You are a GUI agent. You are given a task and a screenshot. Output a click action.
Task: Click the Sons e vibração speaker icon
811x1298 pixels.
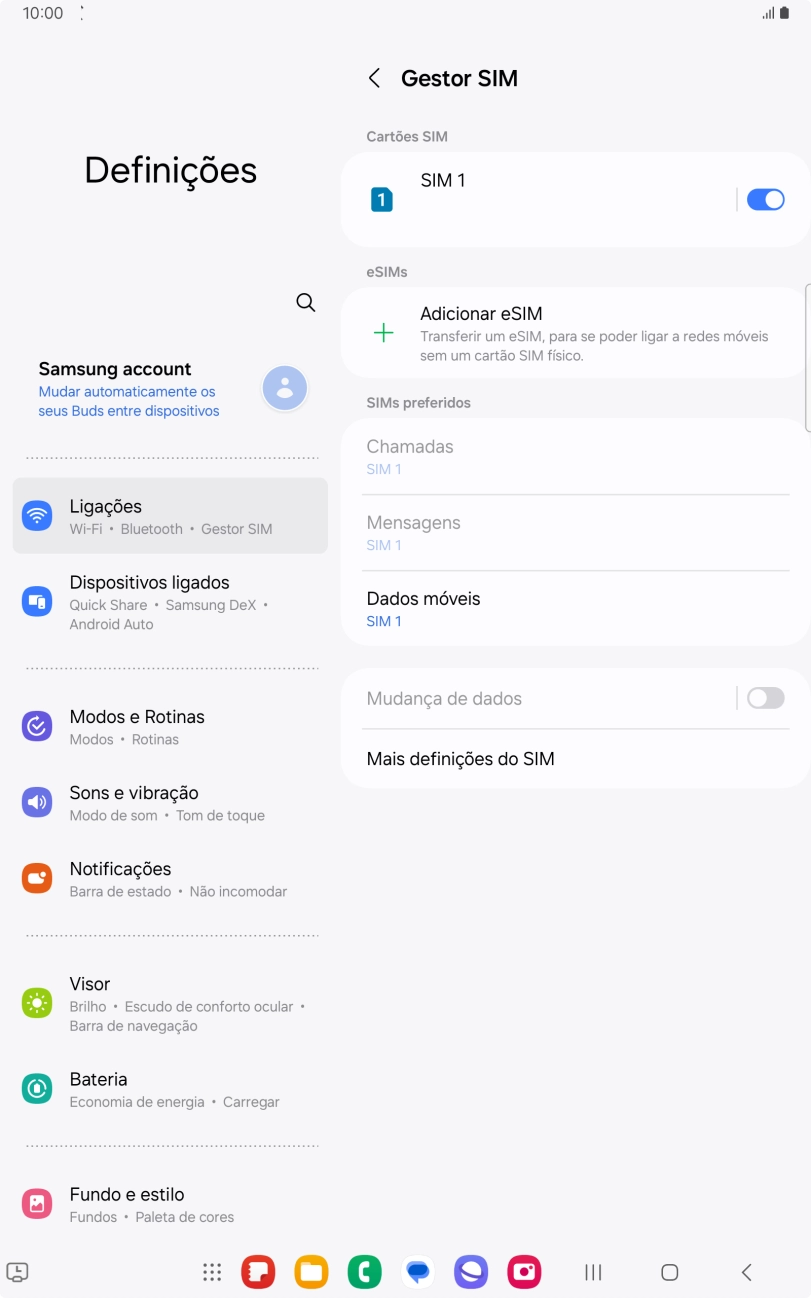point(37,802)
